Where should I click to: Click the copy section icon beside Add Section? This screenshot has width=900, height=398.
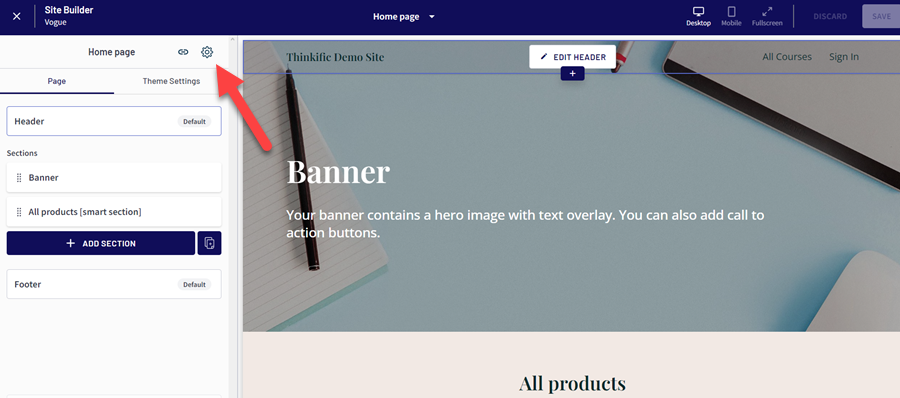click(x=210, y=243)
